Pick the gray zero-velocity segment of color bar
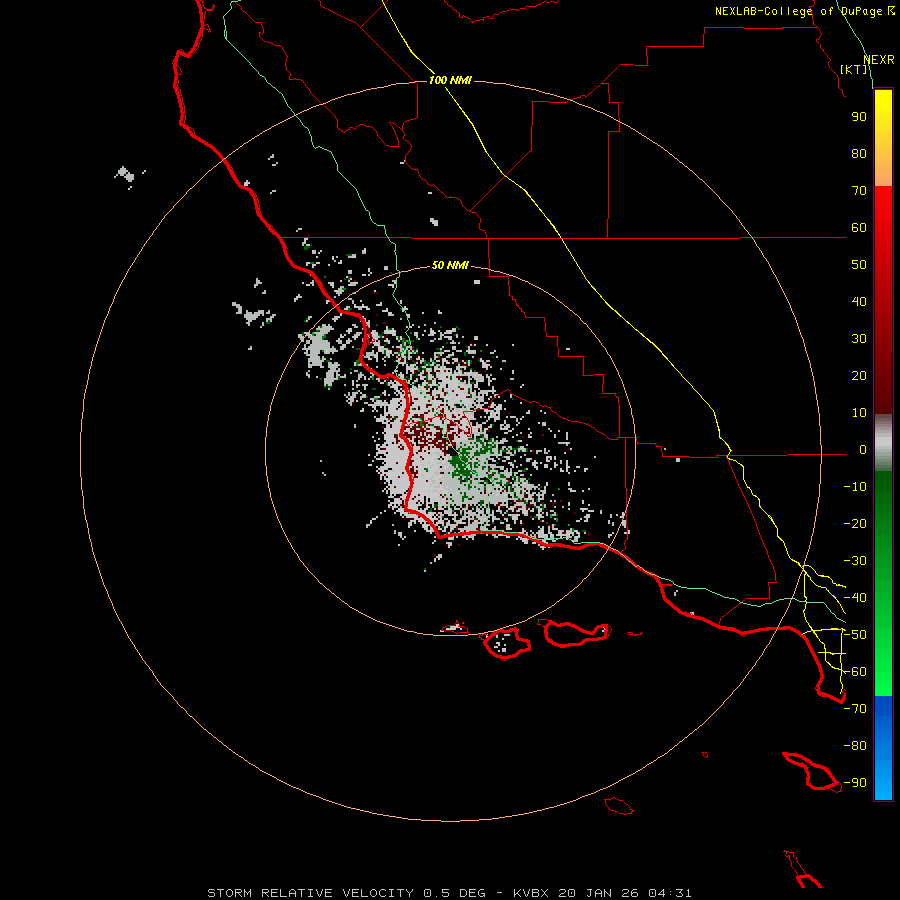 [883, 443]
